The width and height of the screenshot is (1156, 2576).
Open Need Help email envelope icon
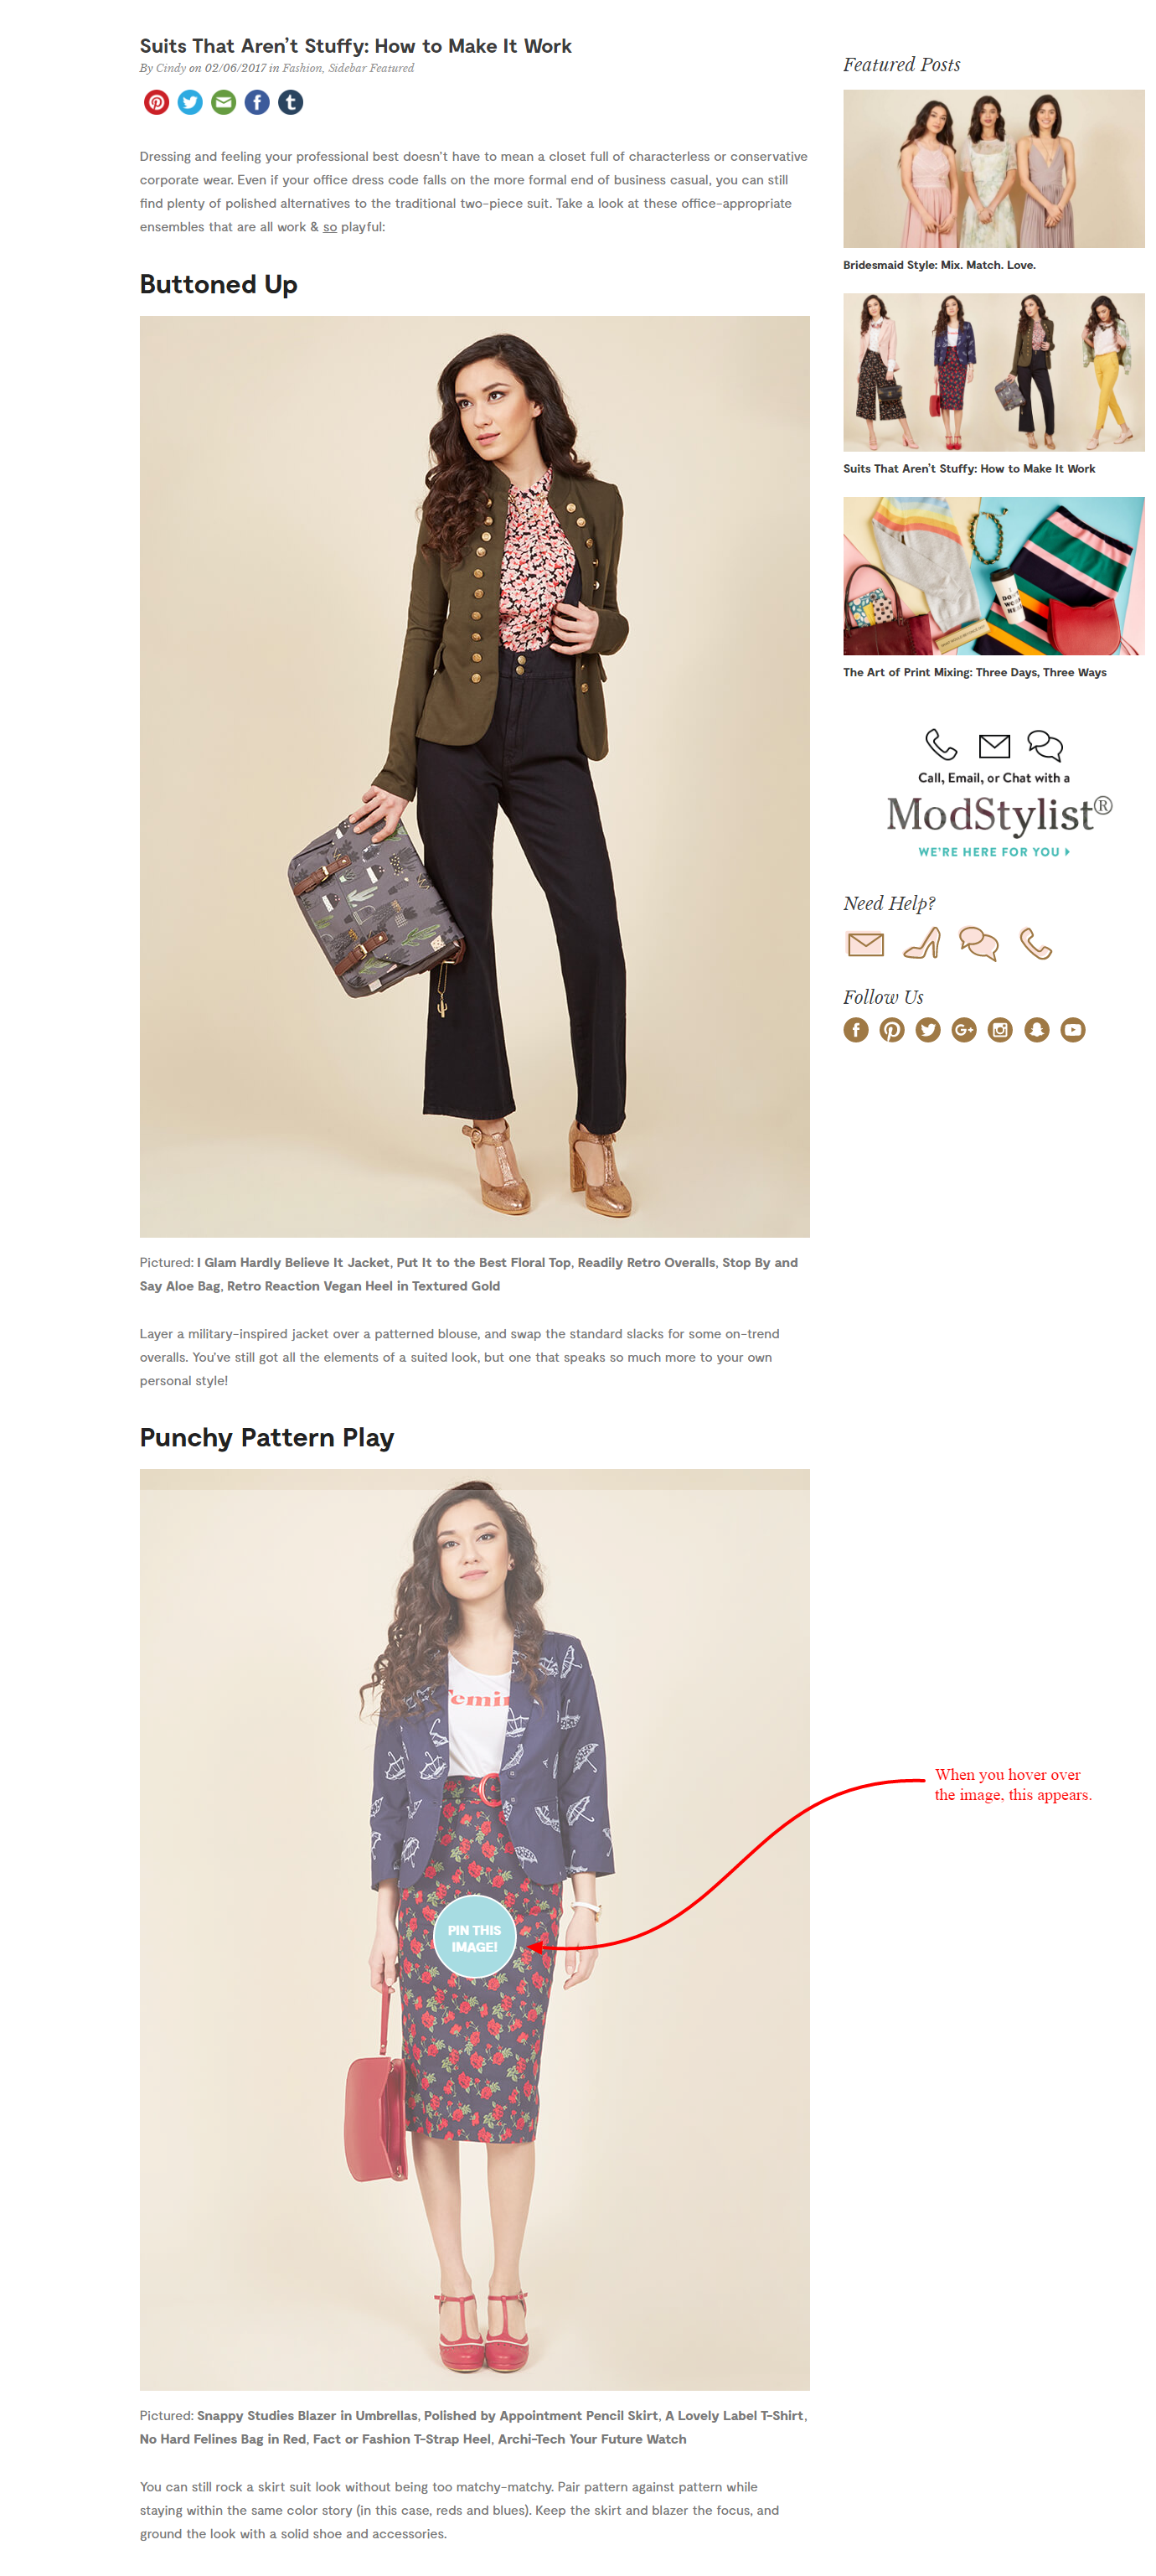tap(865, 943)
